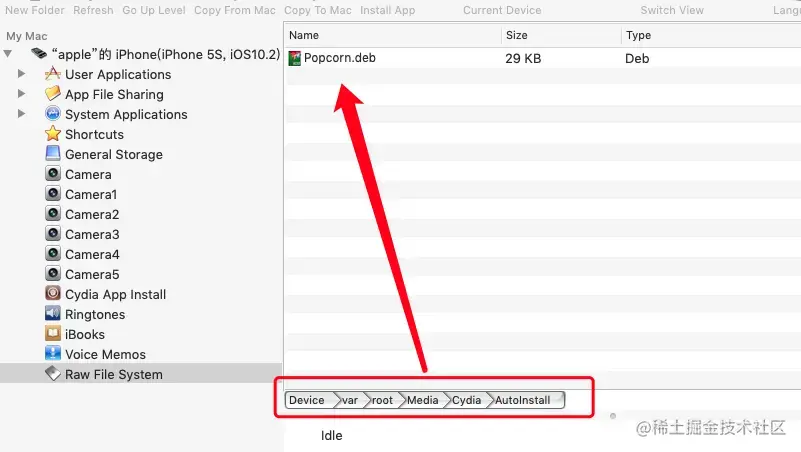Click the Ringtones speaker icon
The image size is (801, 452).
pos(53,314)
